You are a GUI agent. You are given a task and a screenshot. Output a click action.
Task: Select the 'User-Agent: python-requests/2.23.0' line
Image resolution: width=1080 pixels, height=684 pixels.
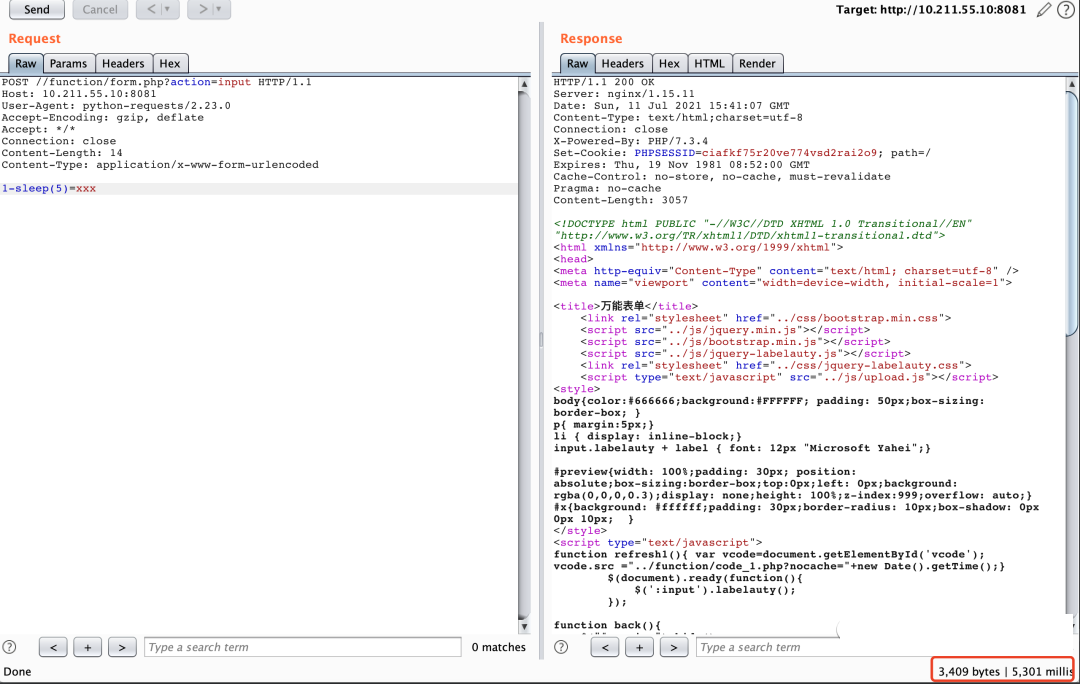pyautogui.click(x=116, y=105)
